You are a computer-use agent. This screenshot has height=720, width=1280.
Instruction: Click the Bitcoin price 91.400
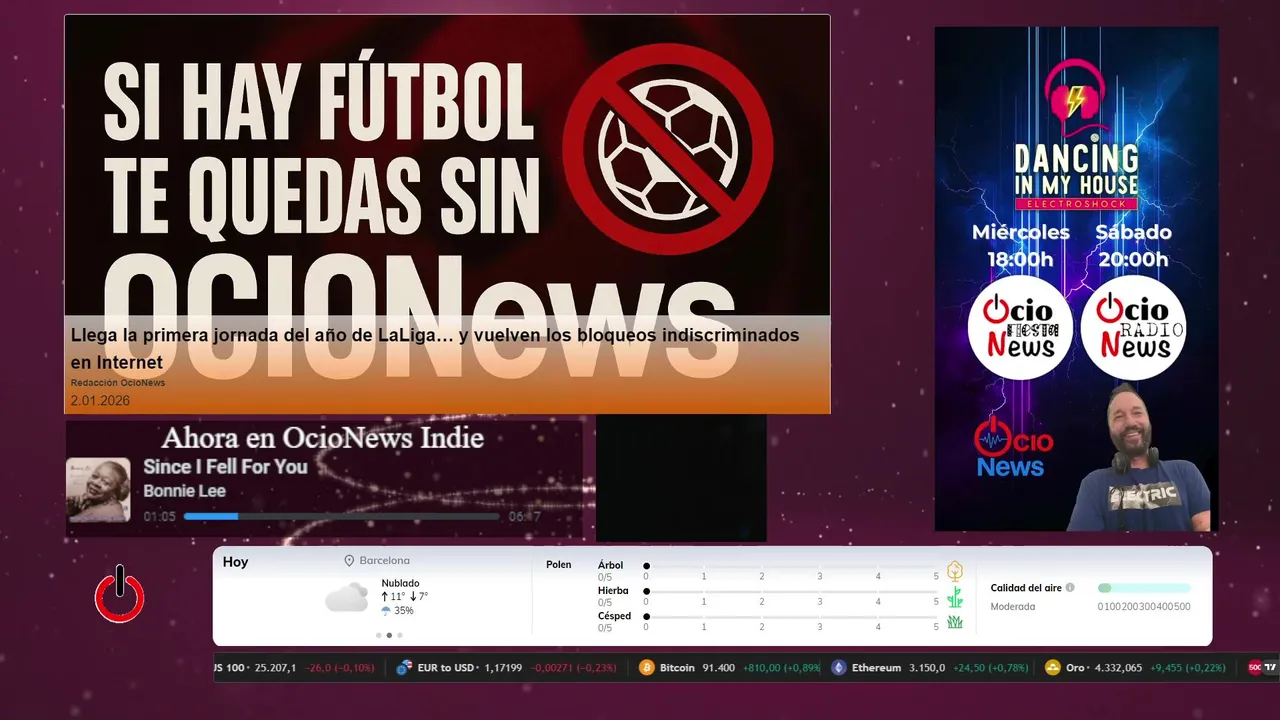point(717,667)
